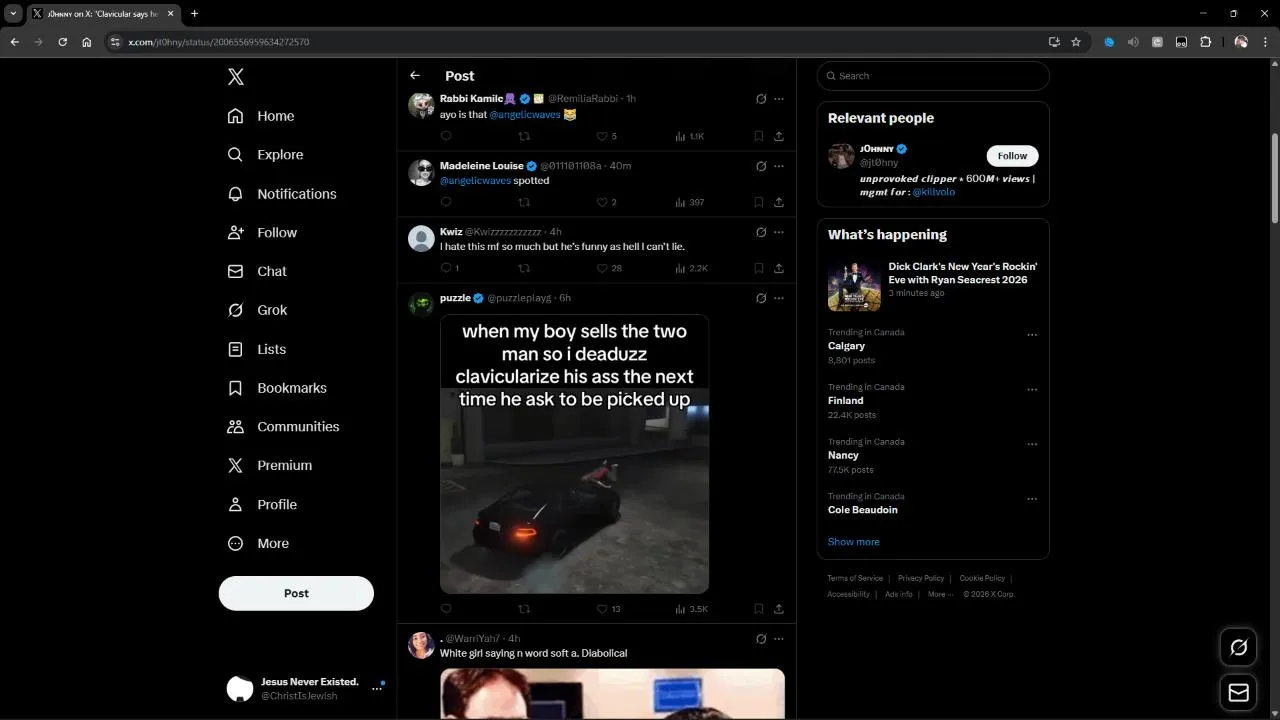Ask Grok about Madeleine Louise's reply
The image size is (1280, 720).
pyautogui.click(x=761, y=166)
